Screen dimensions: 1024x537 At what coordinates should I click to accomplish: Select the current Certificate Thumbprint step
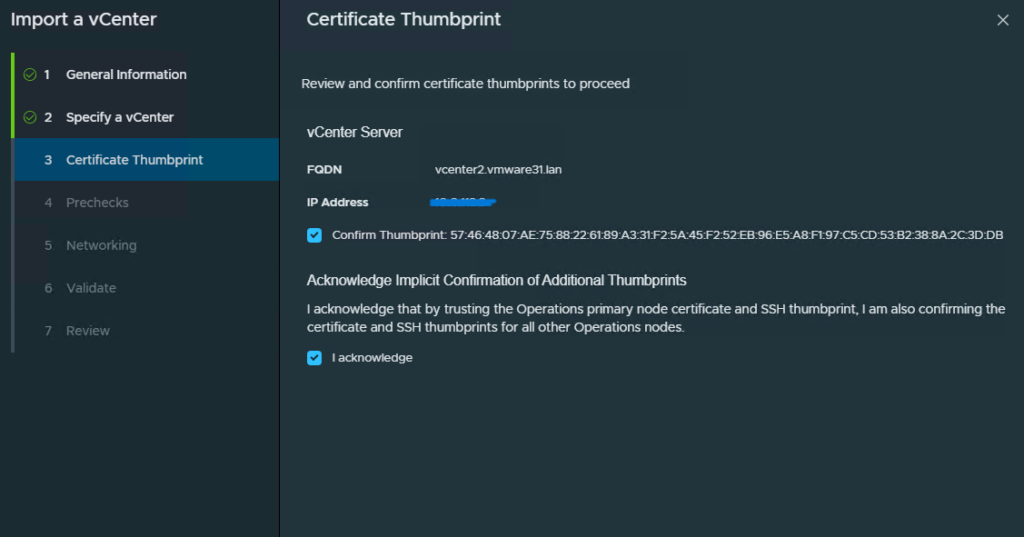(134, 160)
